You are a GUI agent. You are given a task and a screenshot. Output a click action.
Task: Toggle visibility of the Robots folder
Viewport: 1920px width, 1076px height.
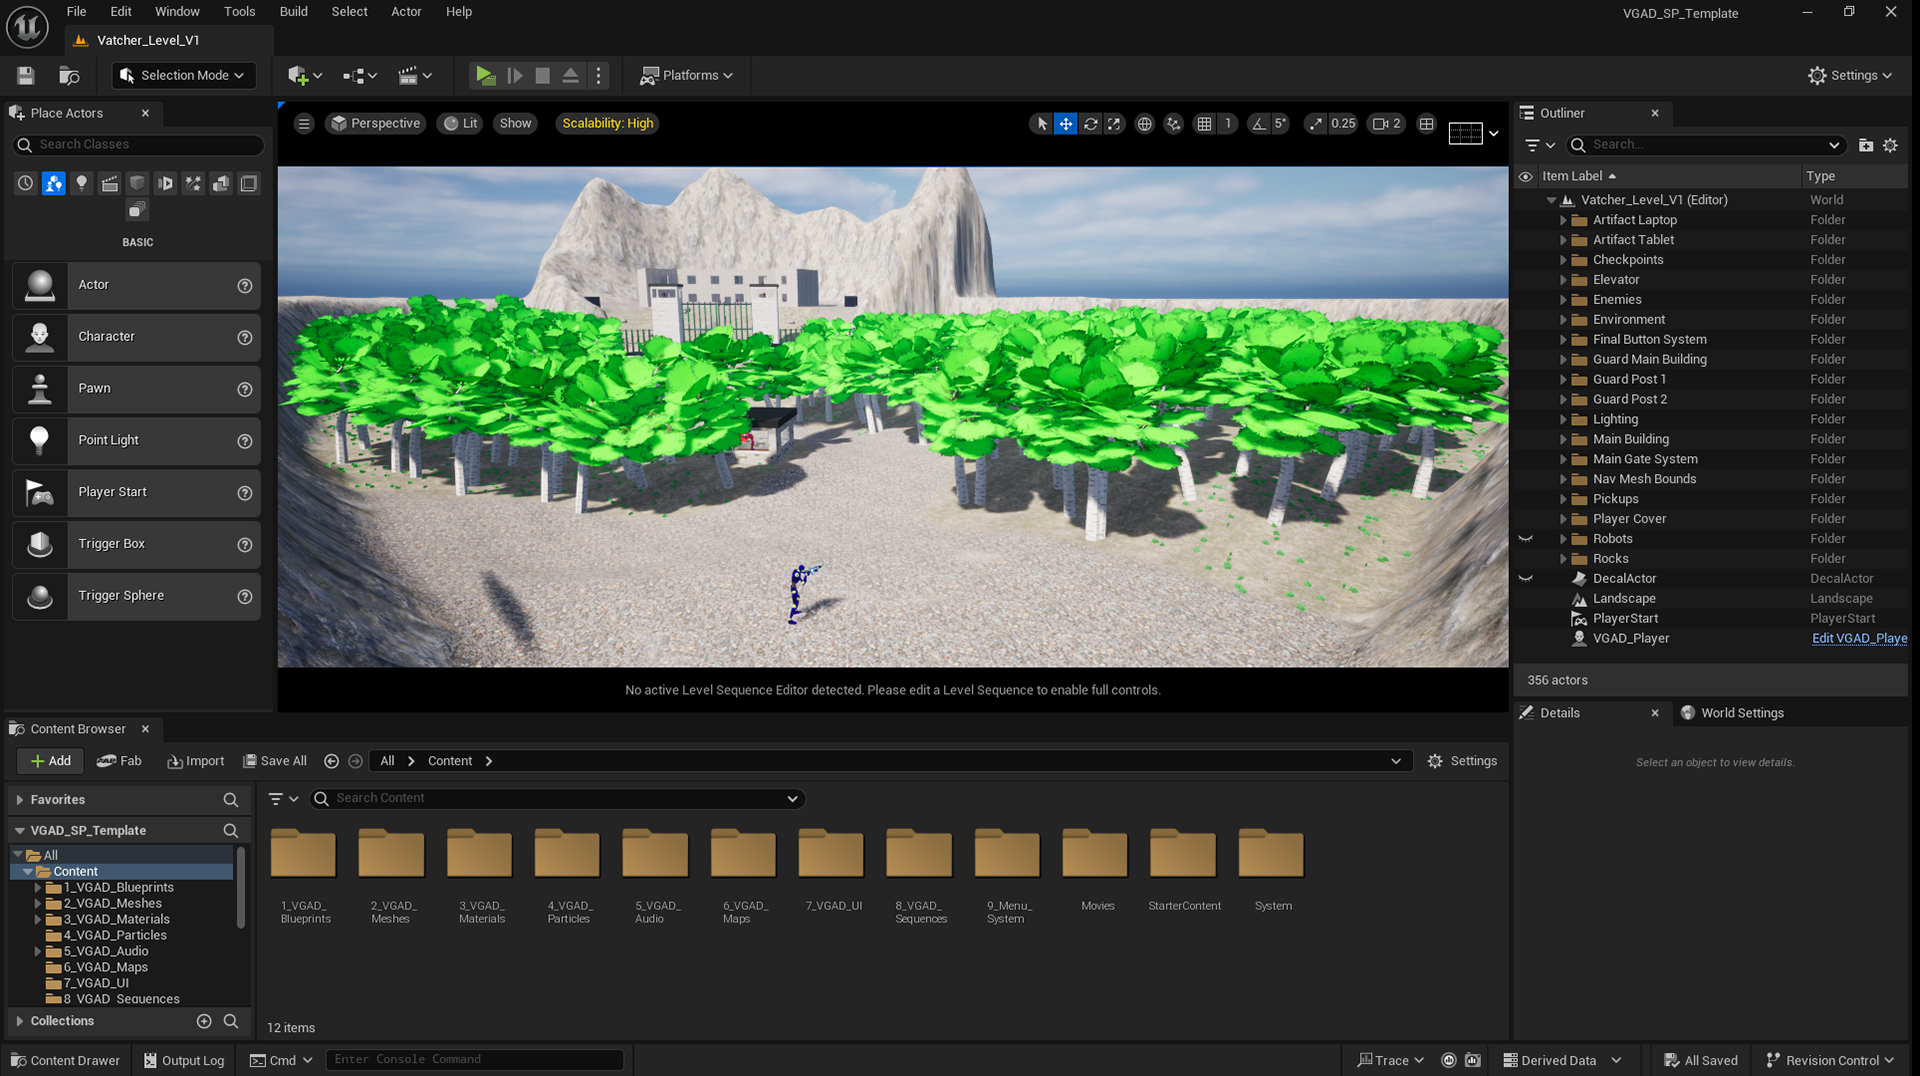coord(1526,539)
